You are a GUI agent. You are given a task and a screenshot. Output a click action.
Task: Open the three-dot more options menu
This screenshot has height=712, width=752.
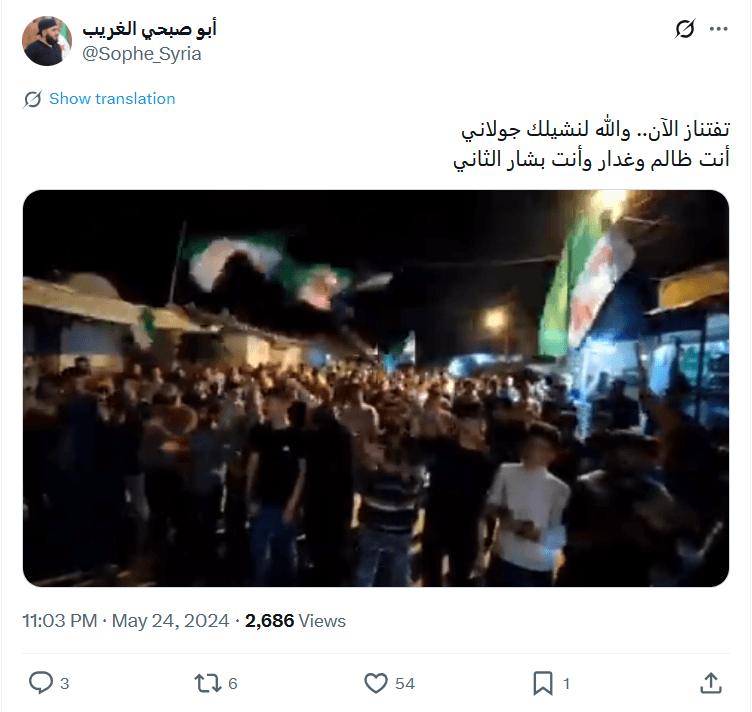718,29
